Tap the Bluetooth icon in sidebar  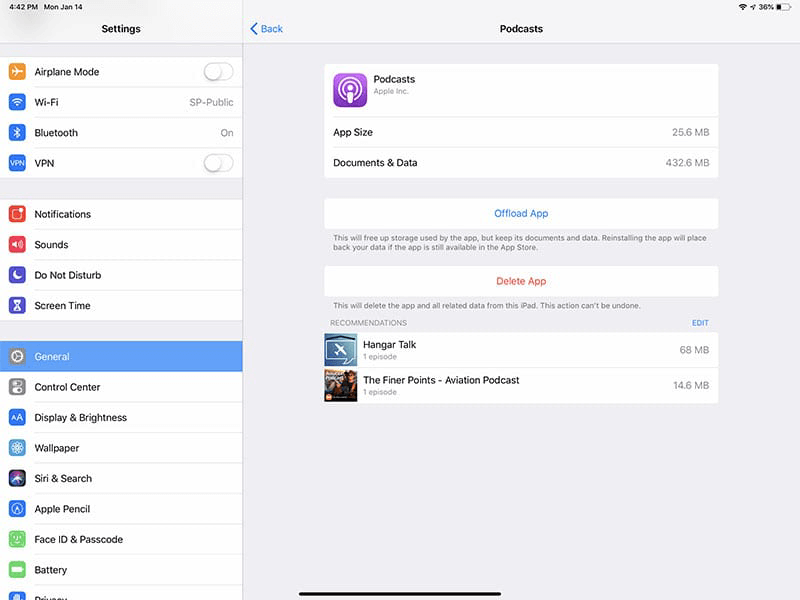point(17,133)
